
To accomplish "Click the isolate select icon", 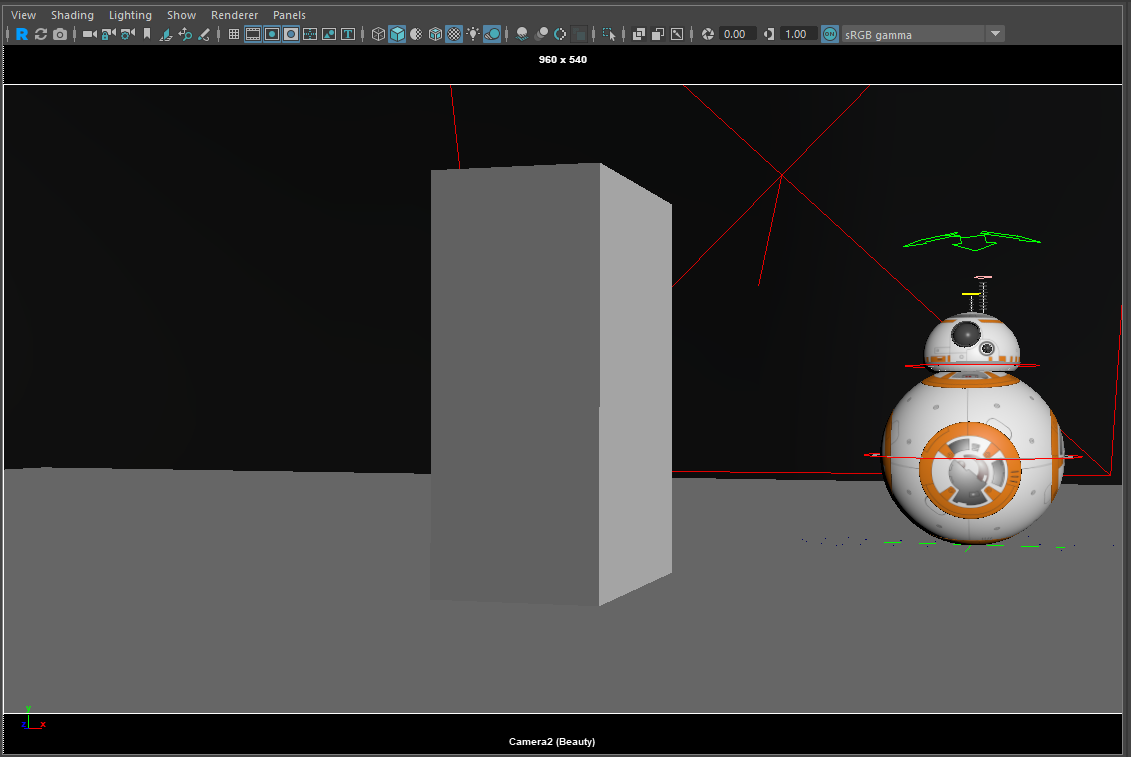I will (x=609, y=34).
